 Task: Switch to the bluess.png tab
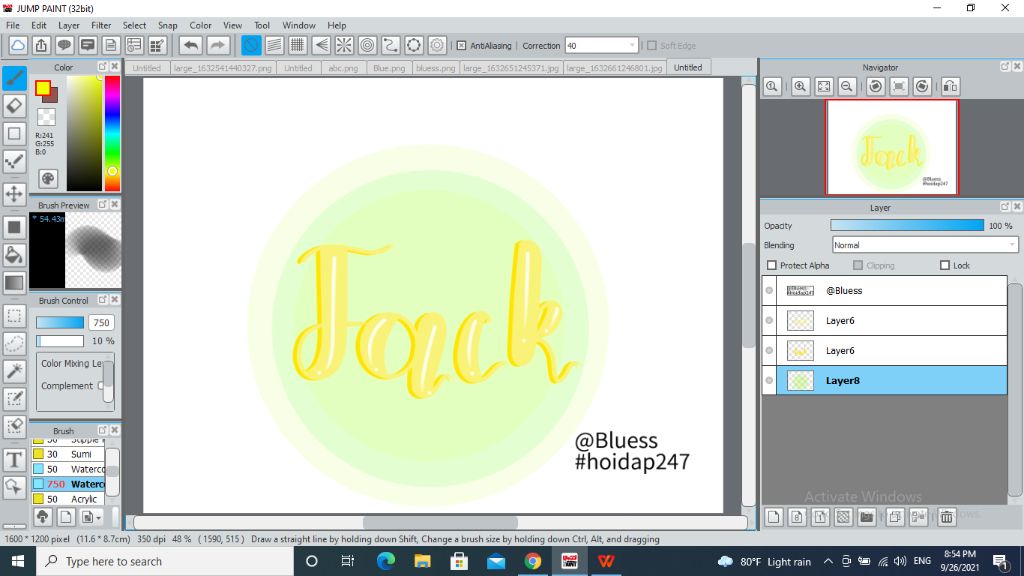435,68
